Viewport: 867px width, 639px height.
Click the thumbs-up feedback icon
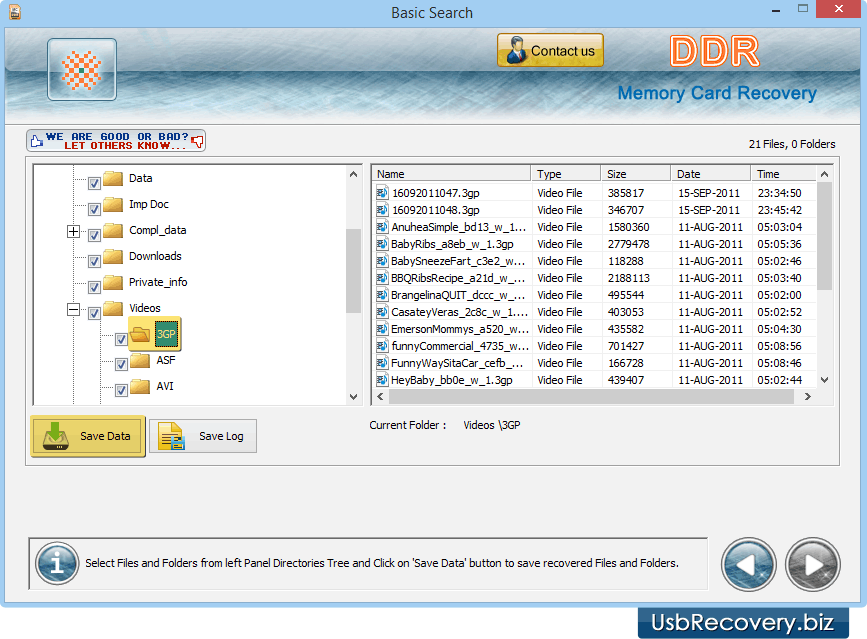click(x=36, y=141)
